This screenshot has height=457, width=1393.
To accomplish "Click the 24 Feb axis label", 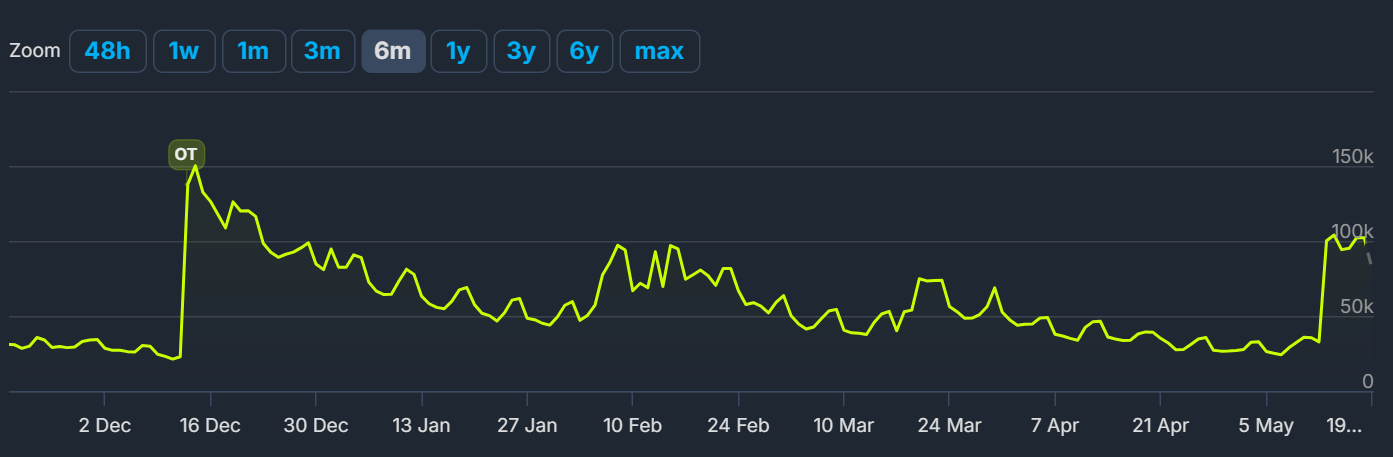I will pyautogui.click(x=738, y=426).
